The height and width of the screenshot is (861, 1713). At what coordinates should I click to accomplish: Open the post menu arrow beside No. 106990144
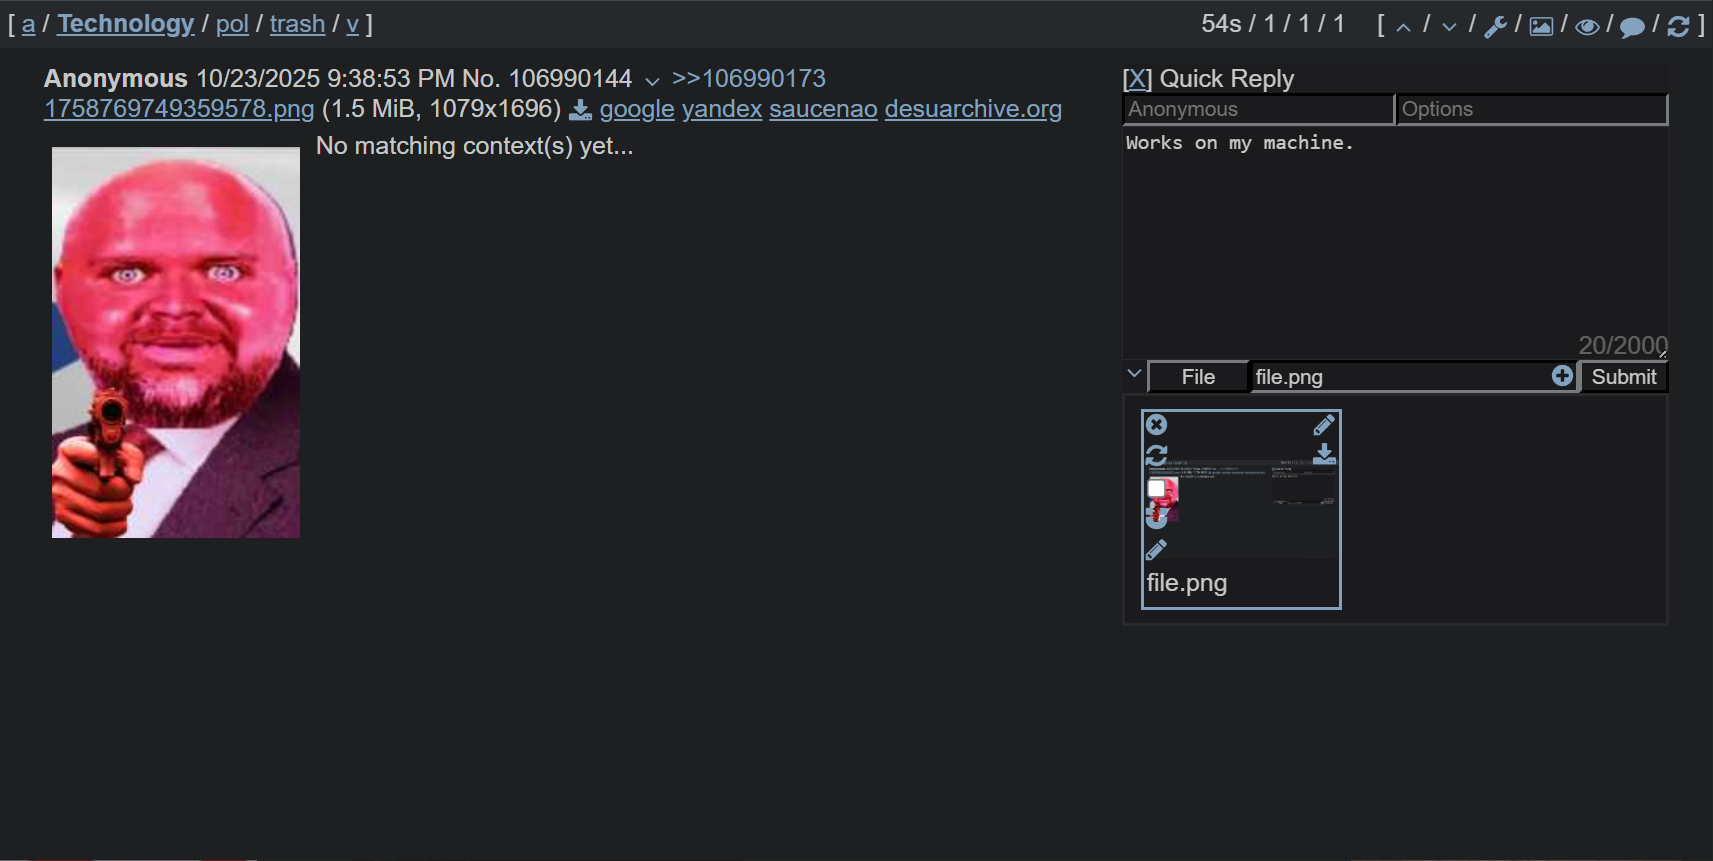[x=652, y=81]
